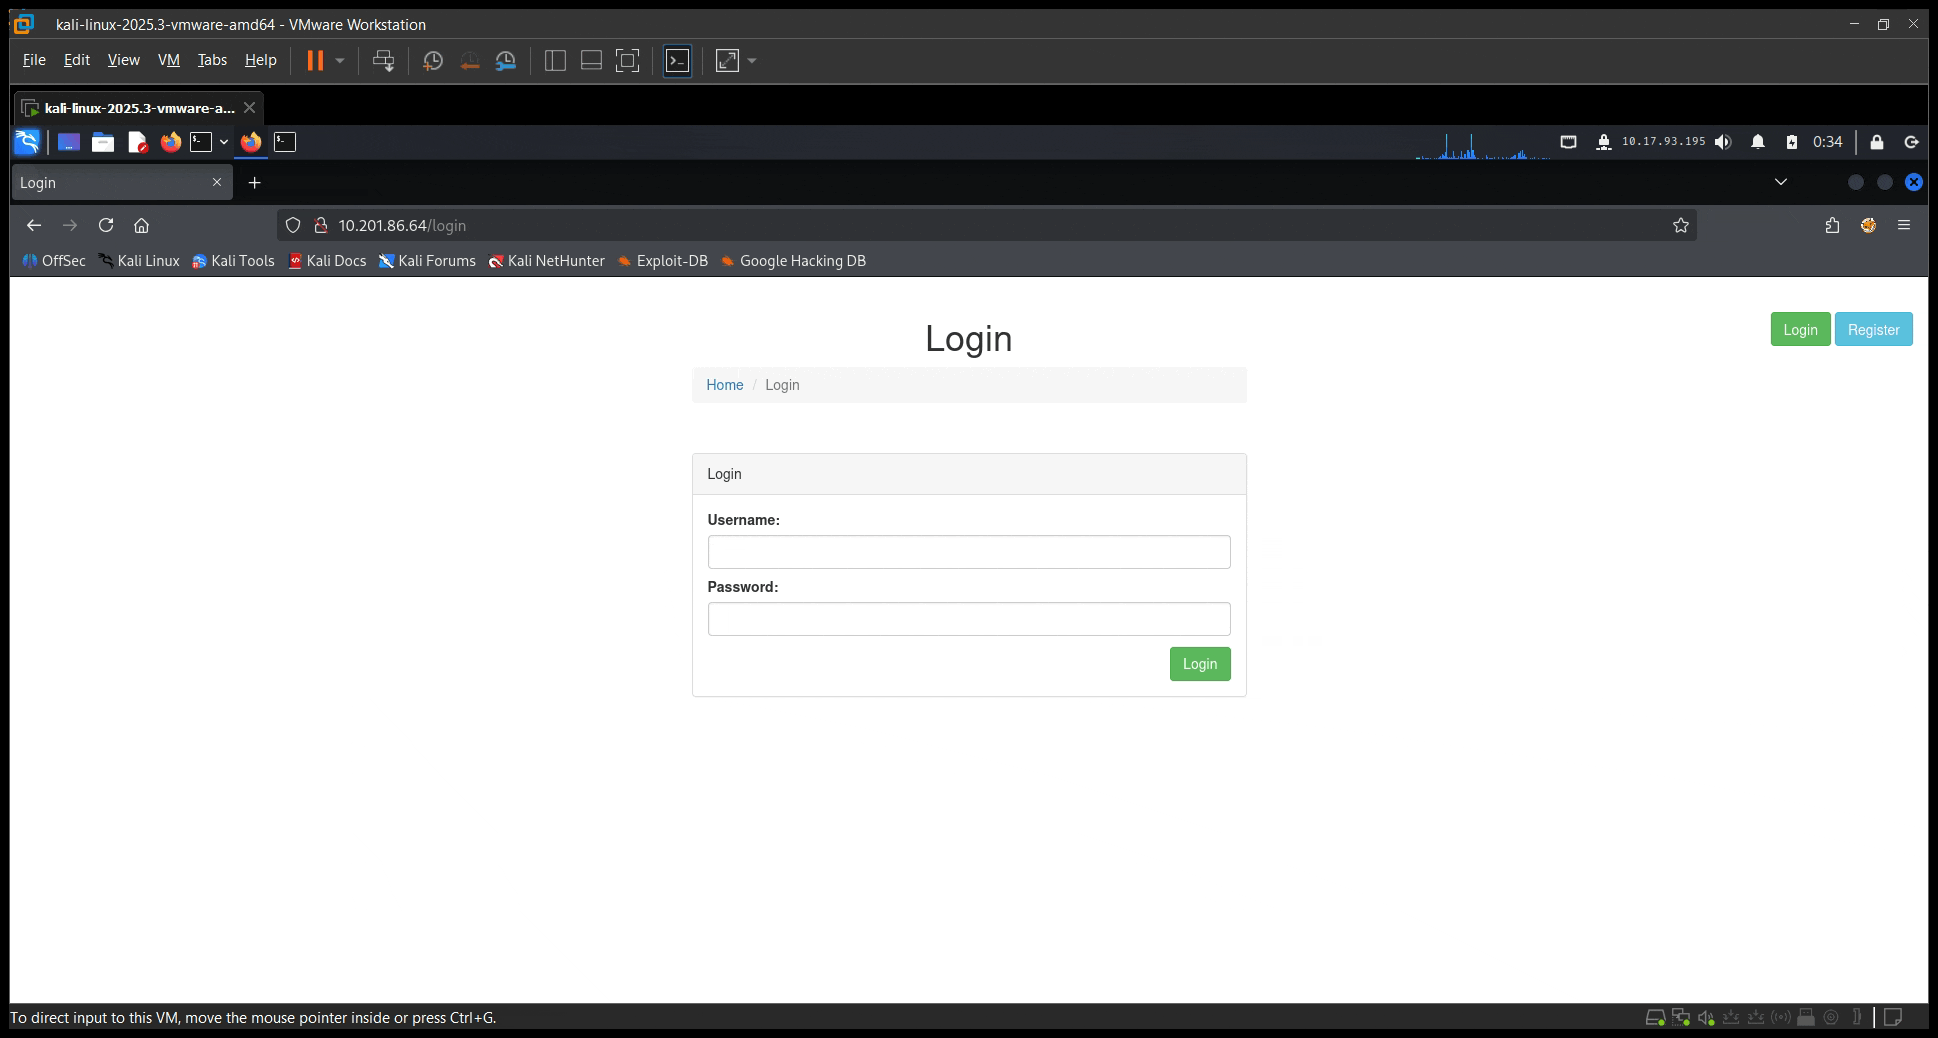Toggle Kali volume speaker icon
Image resolution: width=1938 pixels, height=1038 pixels.
coord(1723,142)
